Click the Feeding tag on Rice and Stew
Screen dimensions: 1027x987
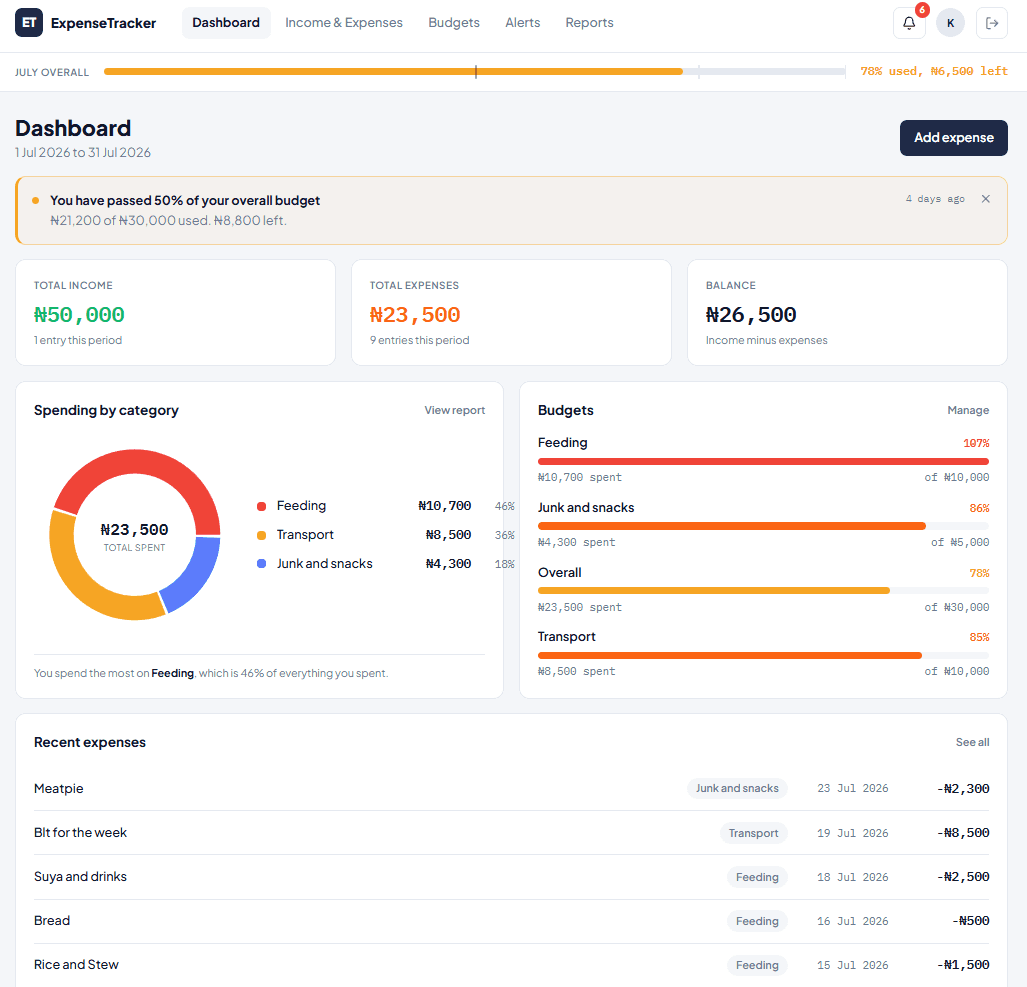[x=757, y=965]
